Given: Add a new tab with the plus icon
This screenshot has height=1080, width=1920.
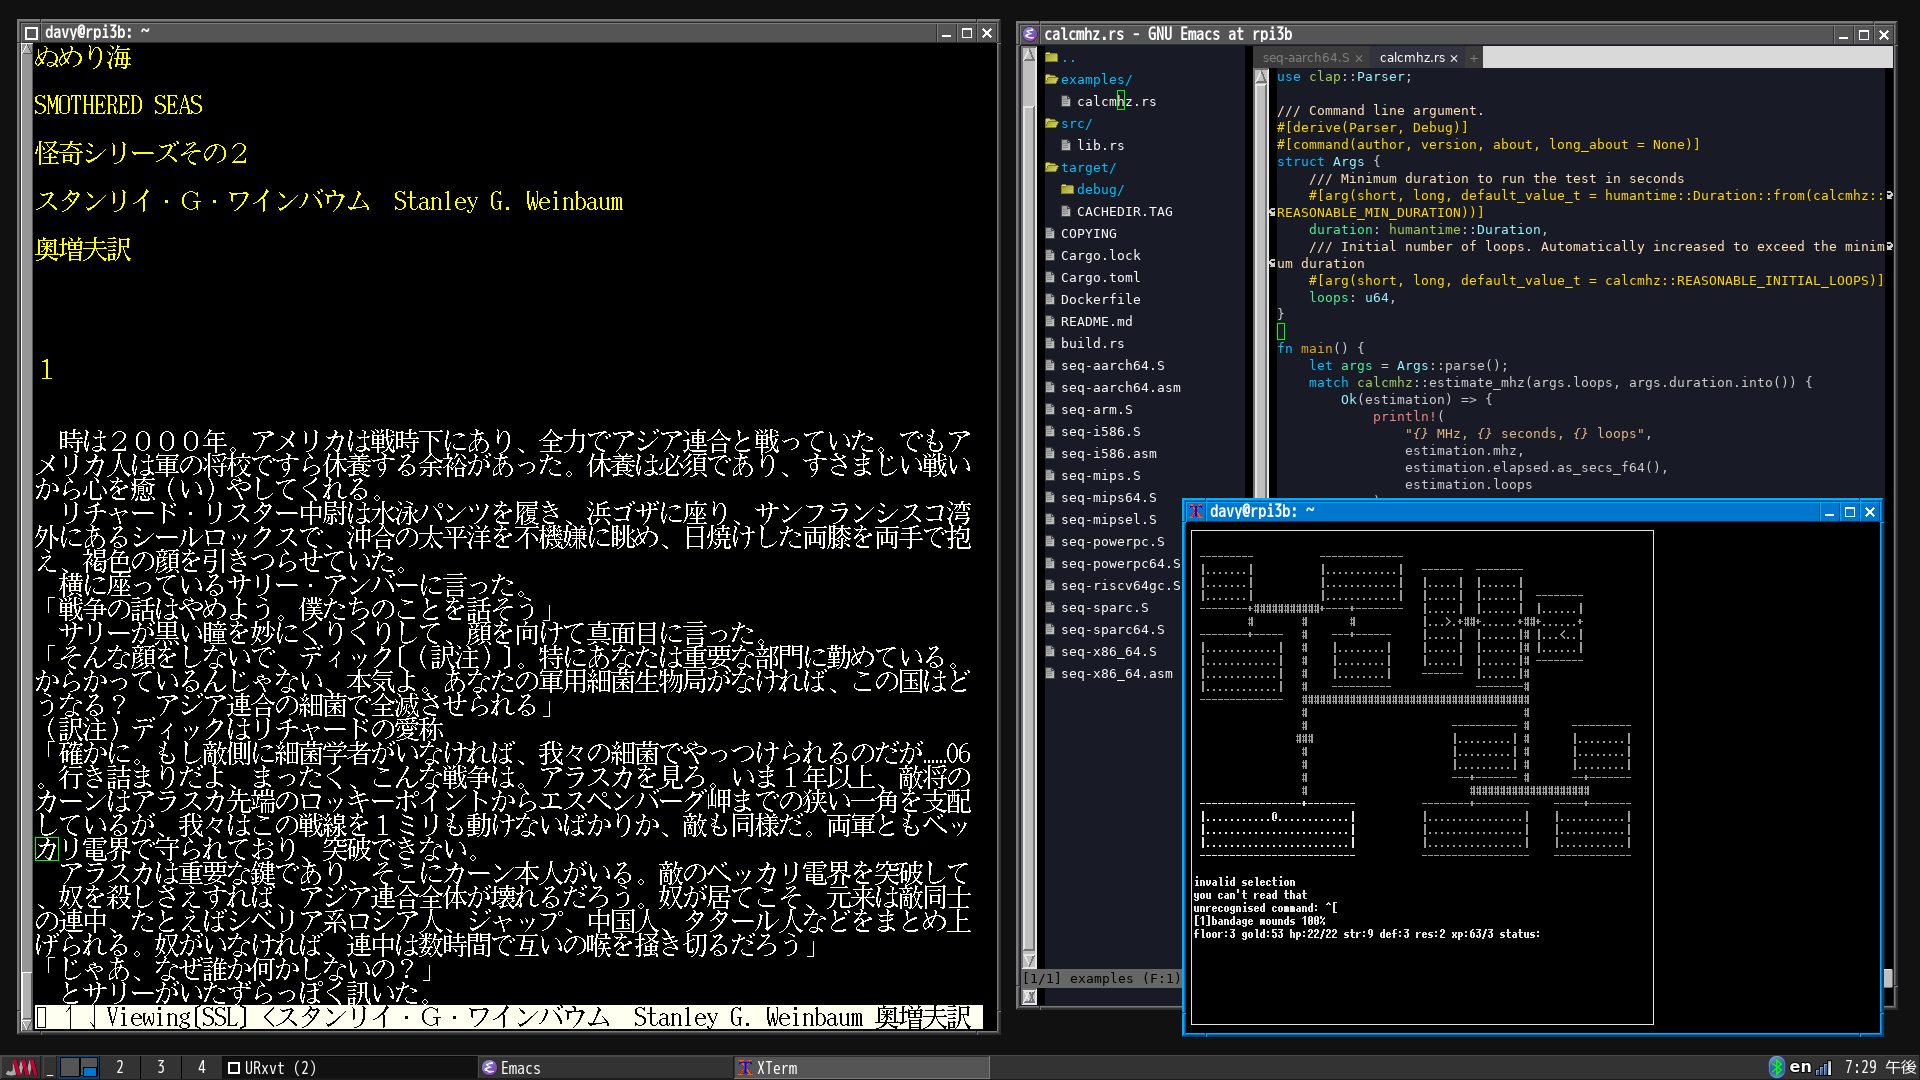Looking at the screenshot, I should click(x=1473, y=58).
